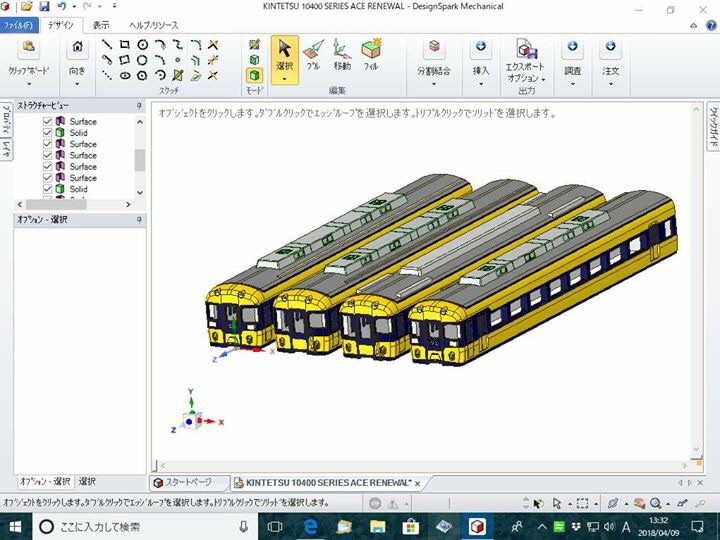Screen dimensions: 720x540
Task: Open the File (ファイル) menu
Action: coord(18,25)
